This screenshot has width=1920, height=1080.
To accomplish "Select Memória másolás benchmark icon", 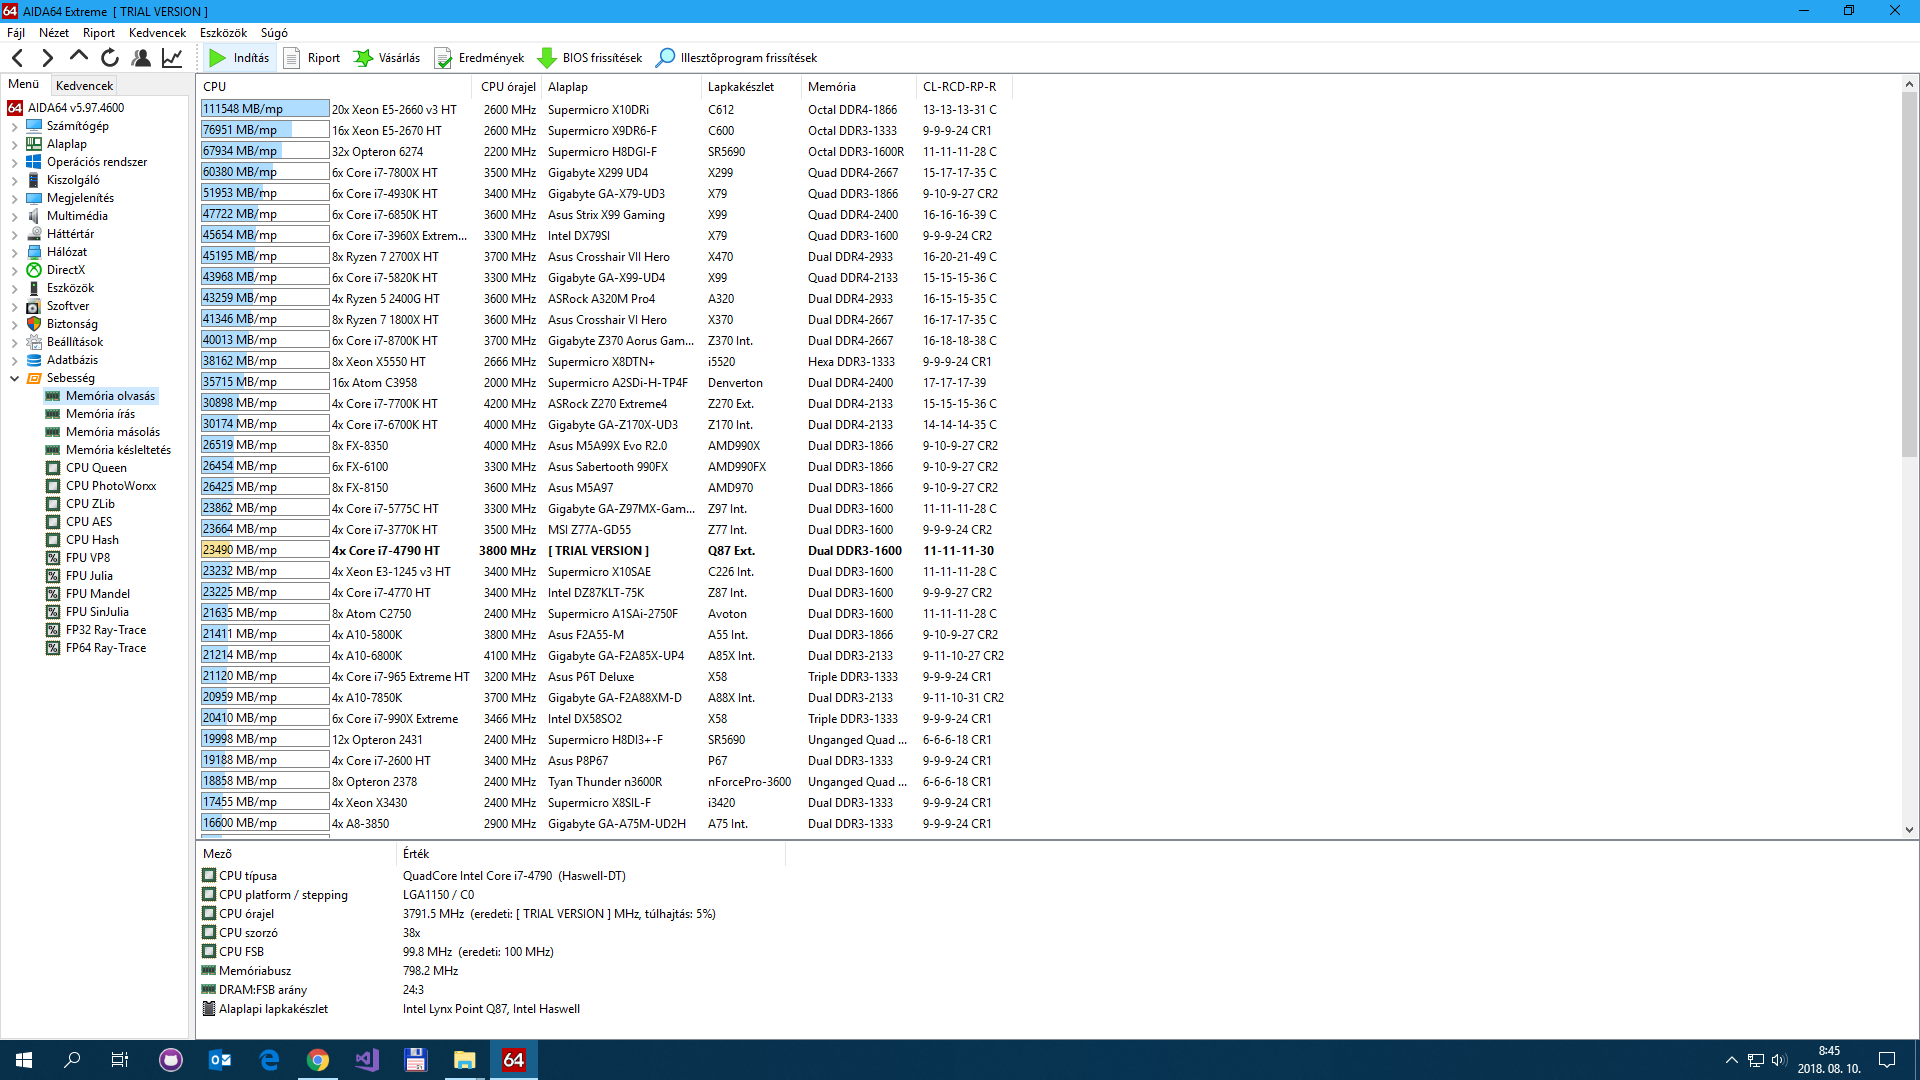I will click(x=53, y=432).
